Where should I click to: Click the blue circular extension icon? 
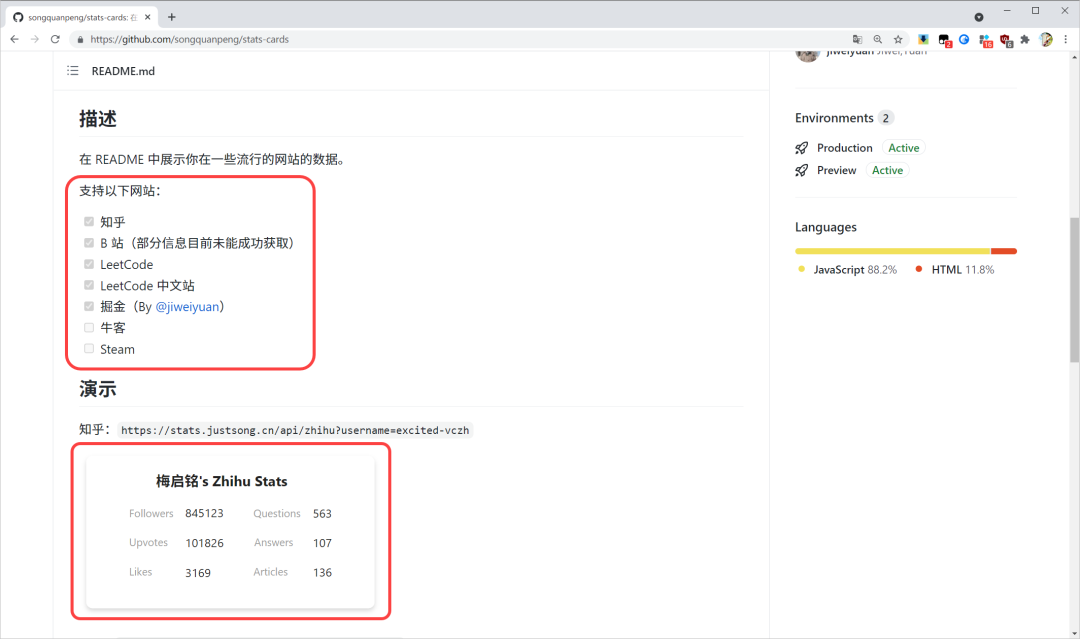964,39
